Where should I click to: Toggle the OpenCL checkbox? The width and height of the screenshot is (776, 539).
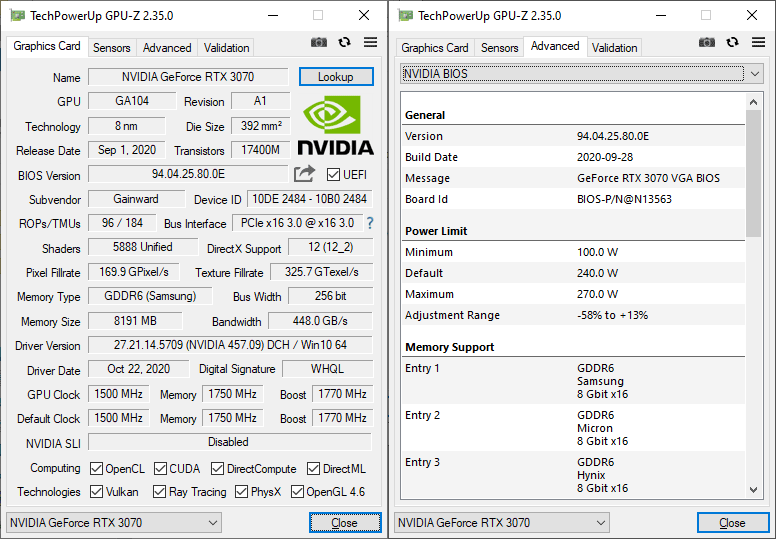tap(97, 469)
